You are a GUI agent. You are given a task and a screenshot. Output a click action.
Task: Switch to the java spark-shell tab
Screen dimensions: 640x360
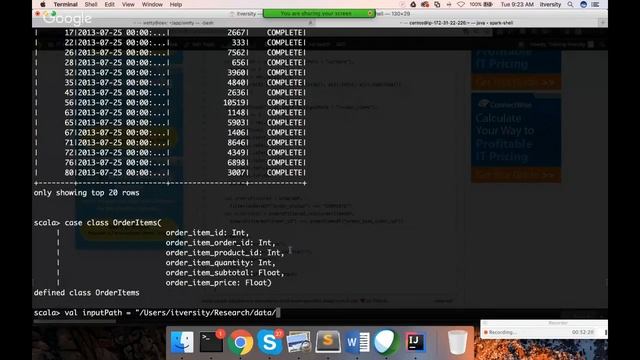click(457, 23)
